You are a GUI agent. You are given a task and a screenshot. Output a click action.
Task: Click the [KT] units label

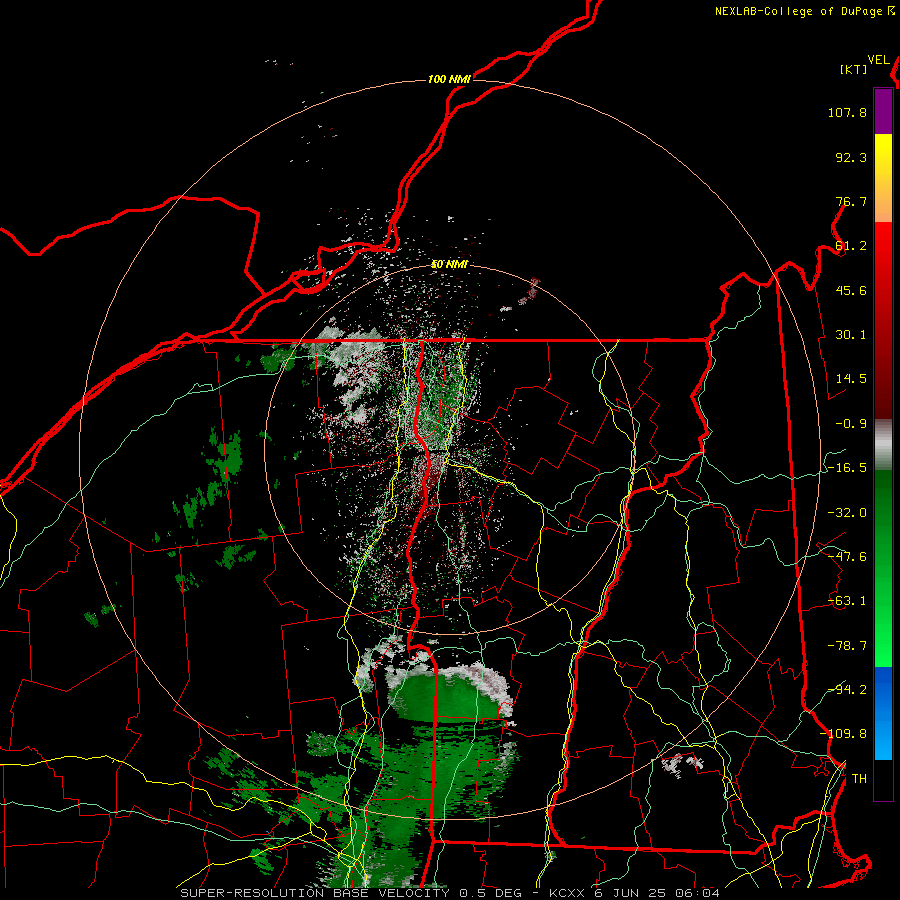(854, 69)
